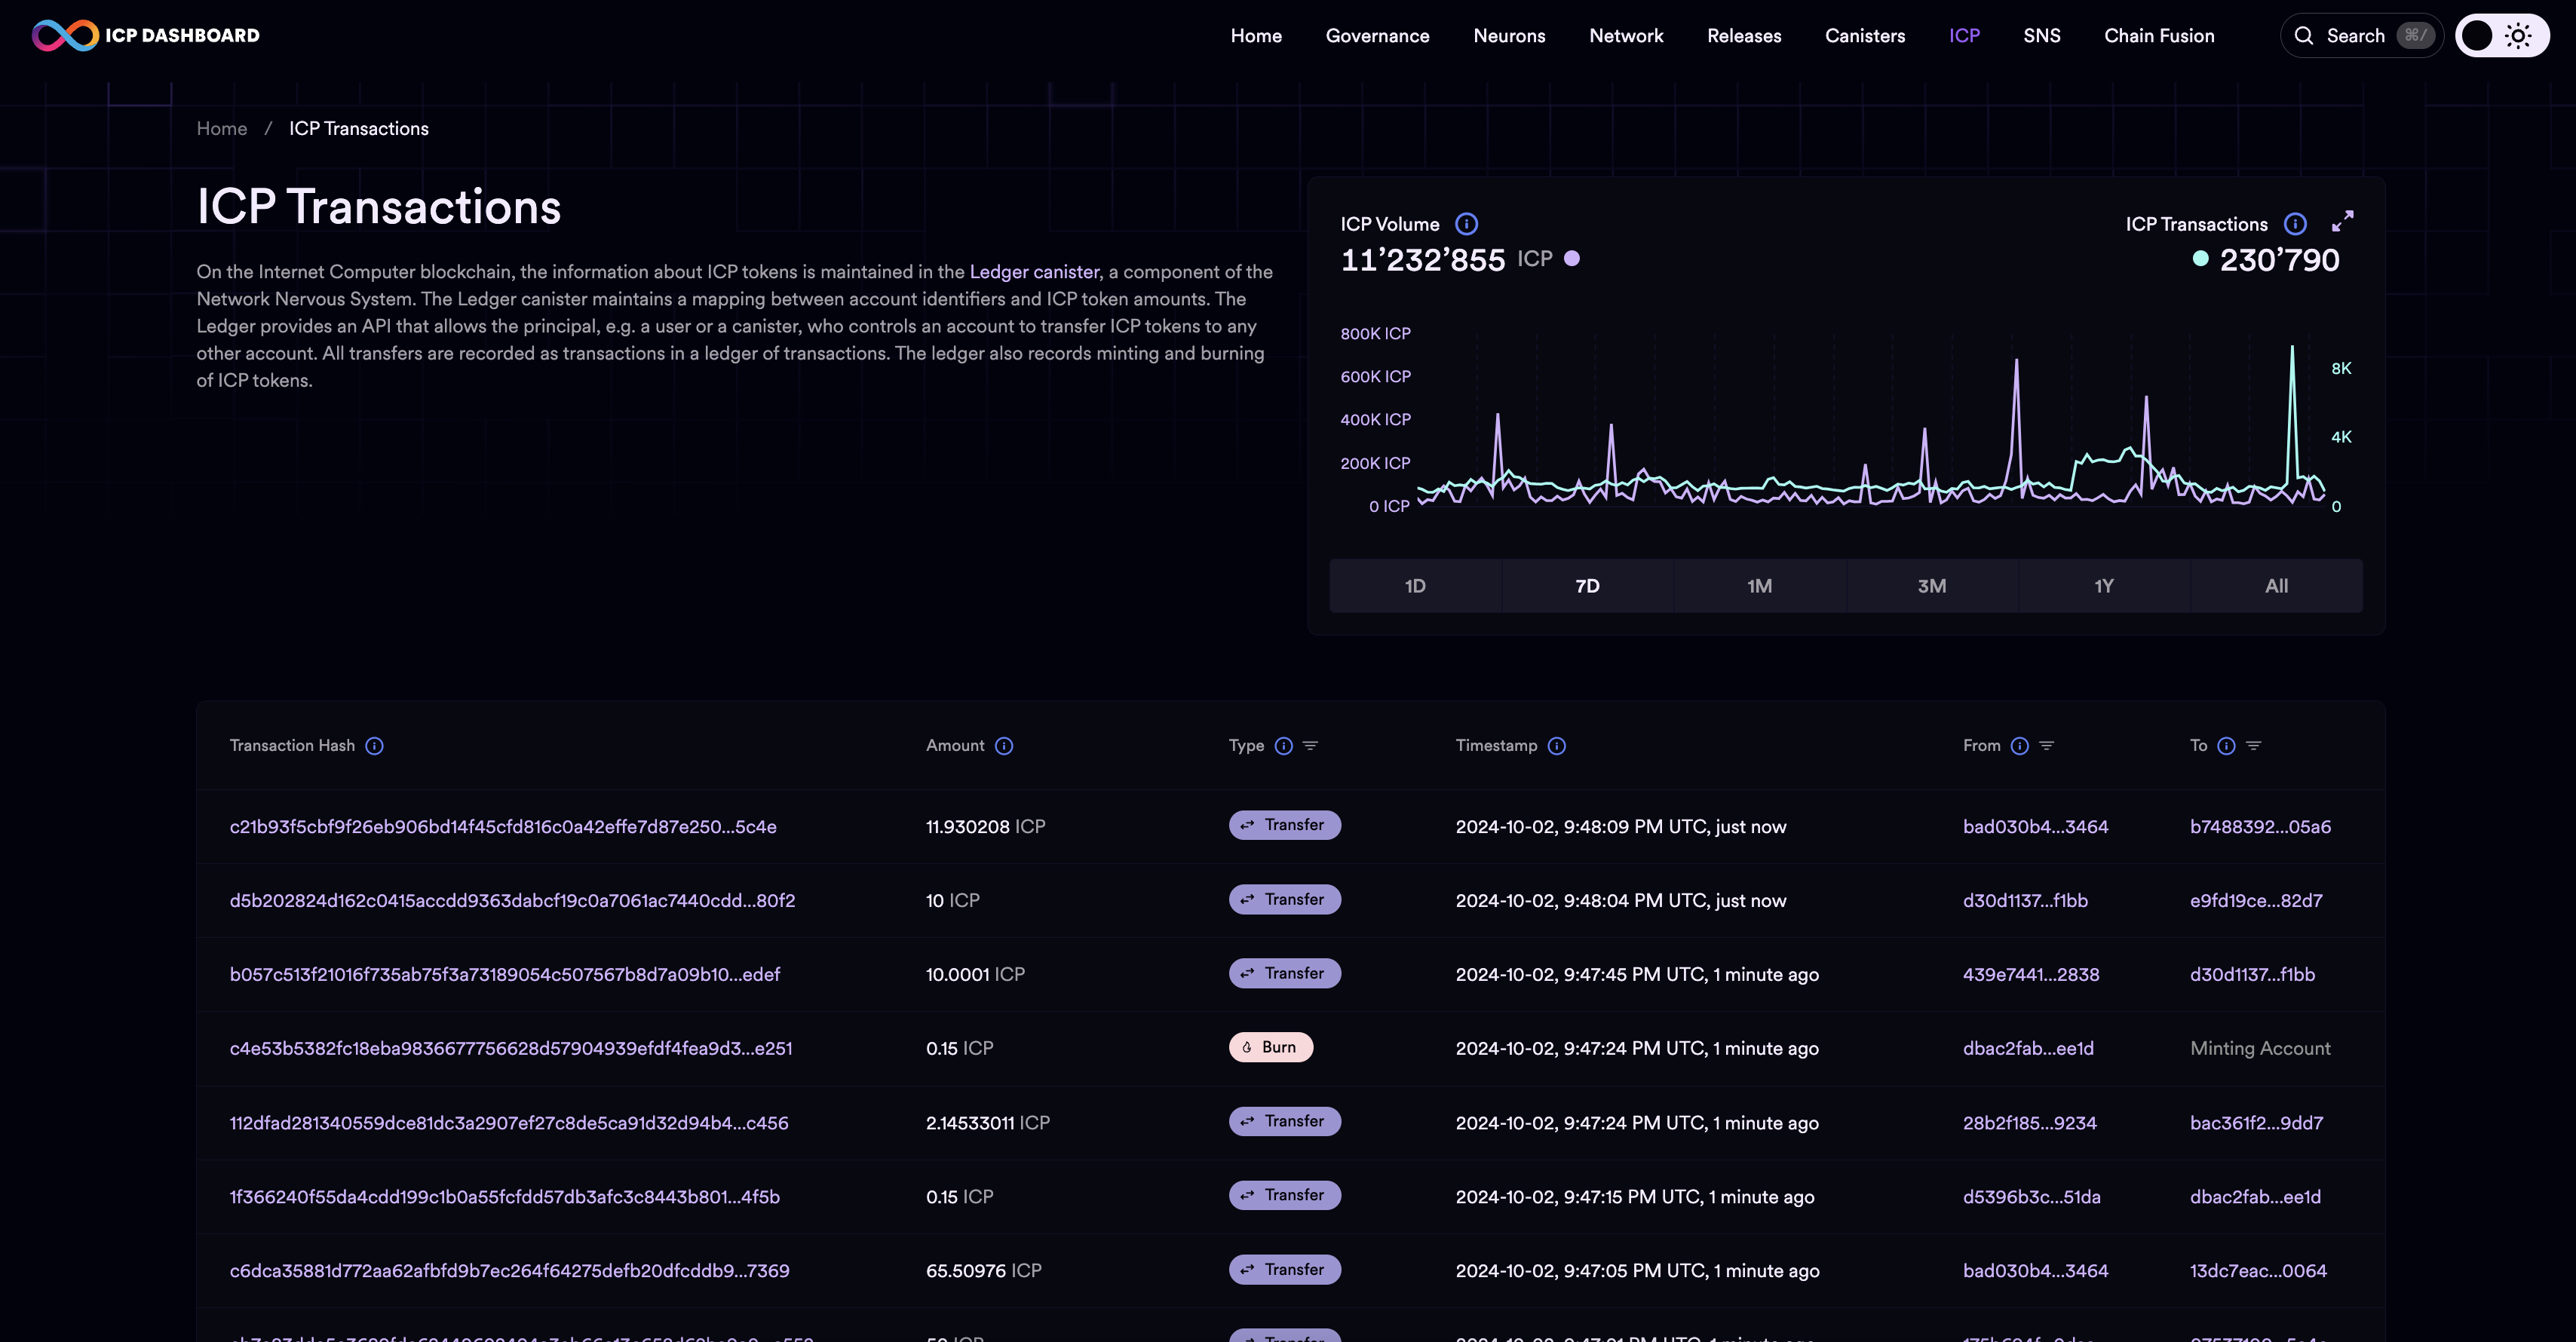Toggle the dark/light theme switch
This screenshot has width=2576, height=1342.
[x=2501, y=36]
